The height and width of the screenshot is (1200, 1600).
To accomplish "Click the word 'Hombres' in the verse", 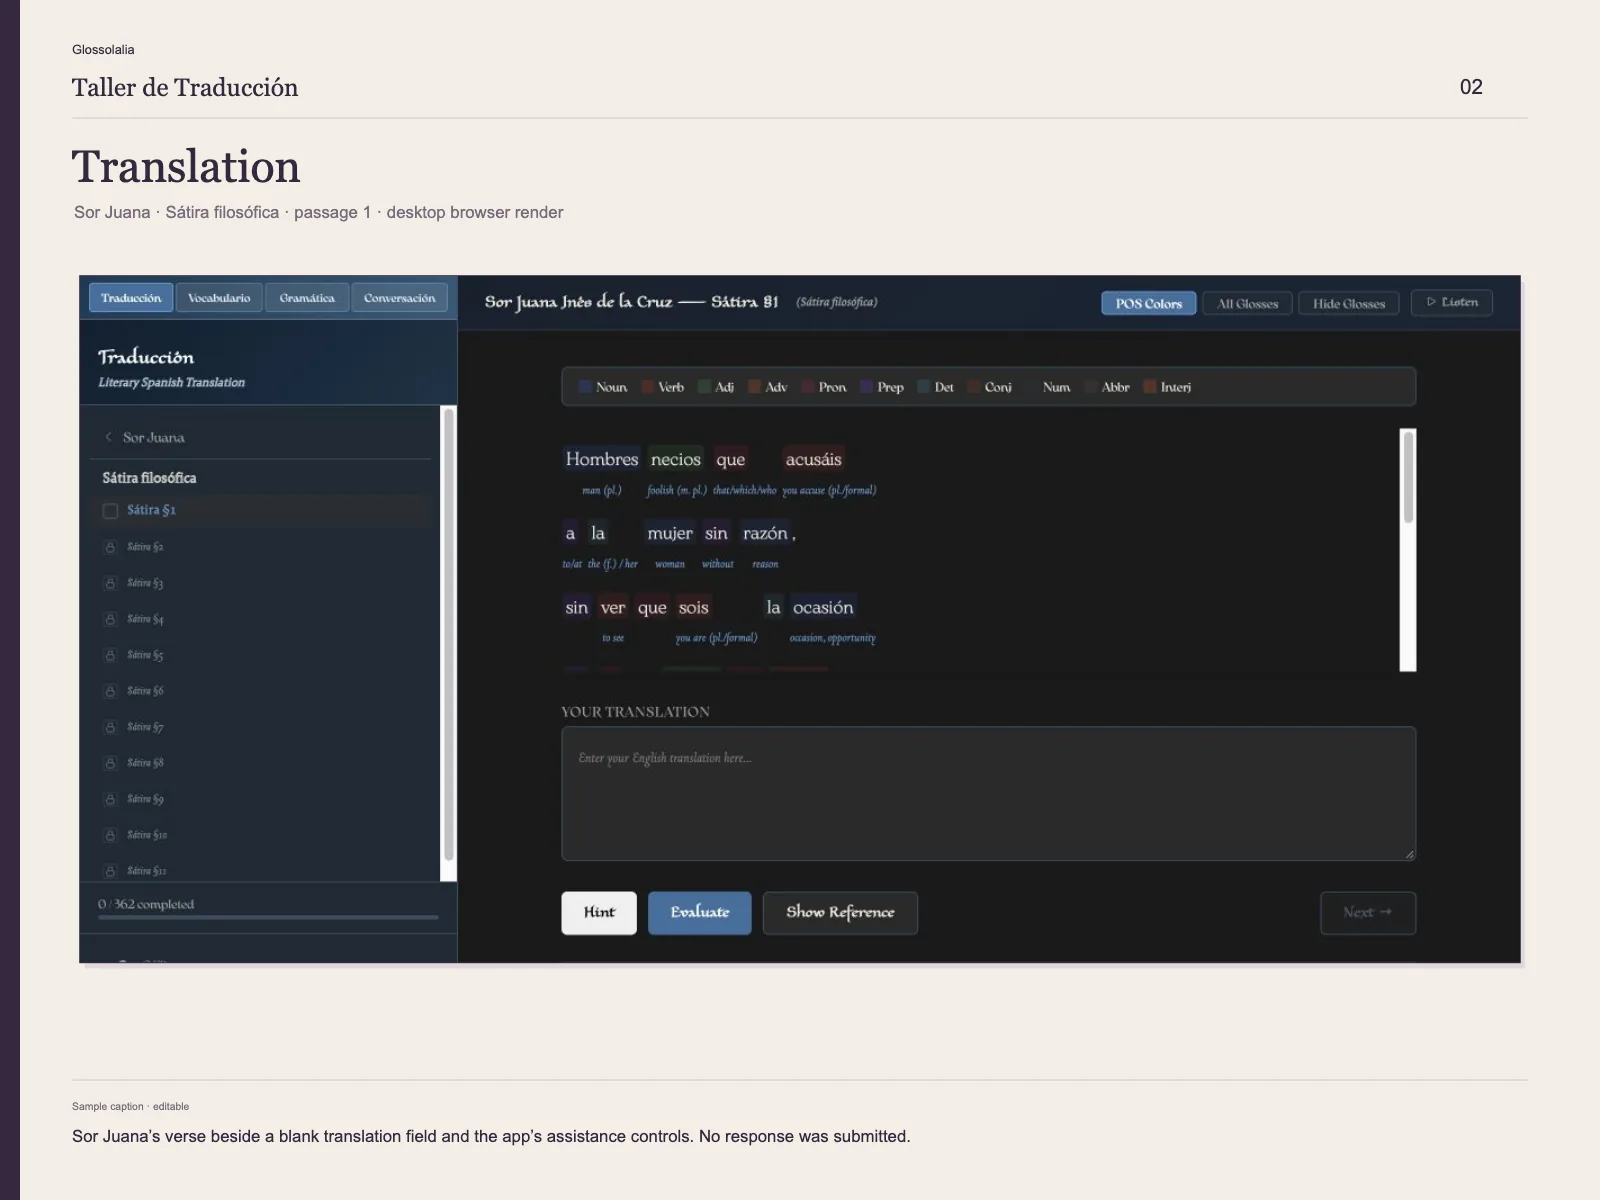I will tap(601, 459).
